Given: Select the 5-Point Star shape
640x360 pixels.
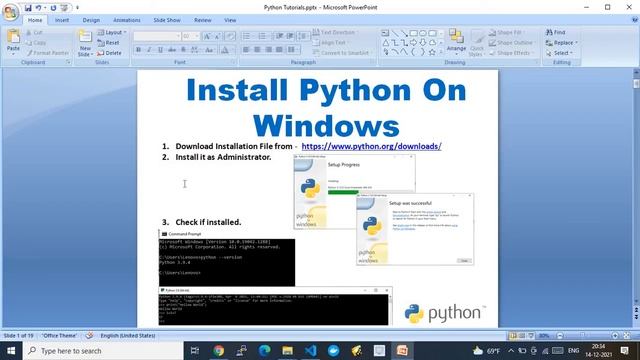Looking at the screenshot, I should (432, 52).
